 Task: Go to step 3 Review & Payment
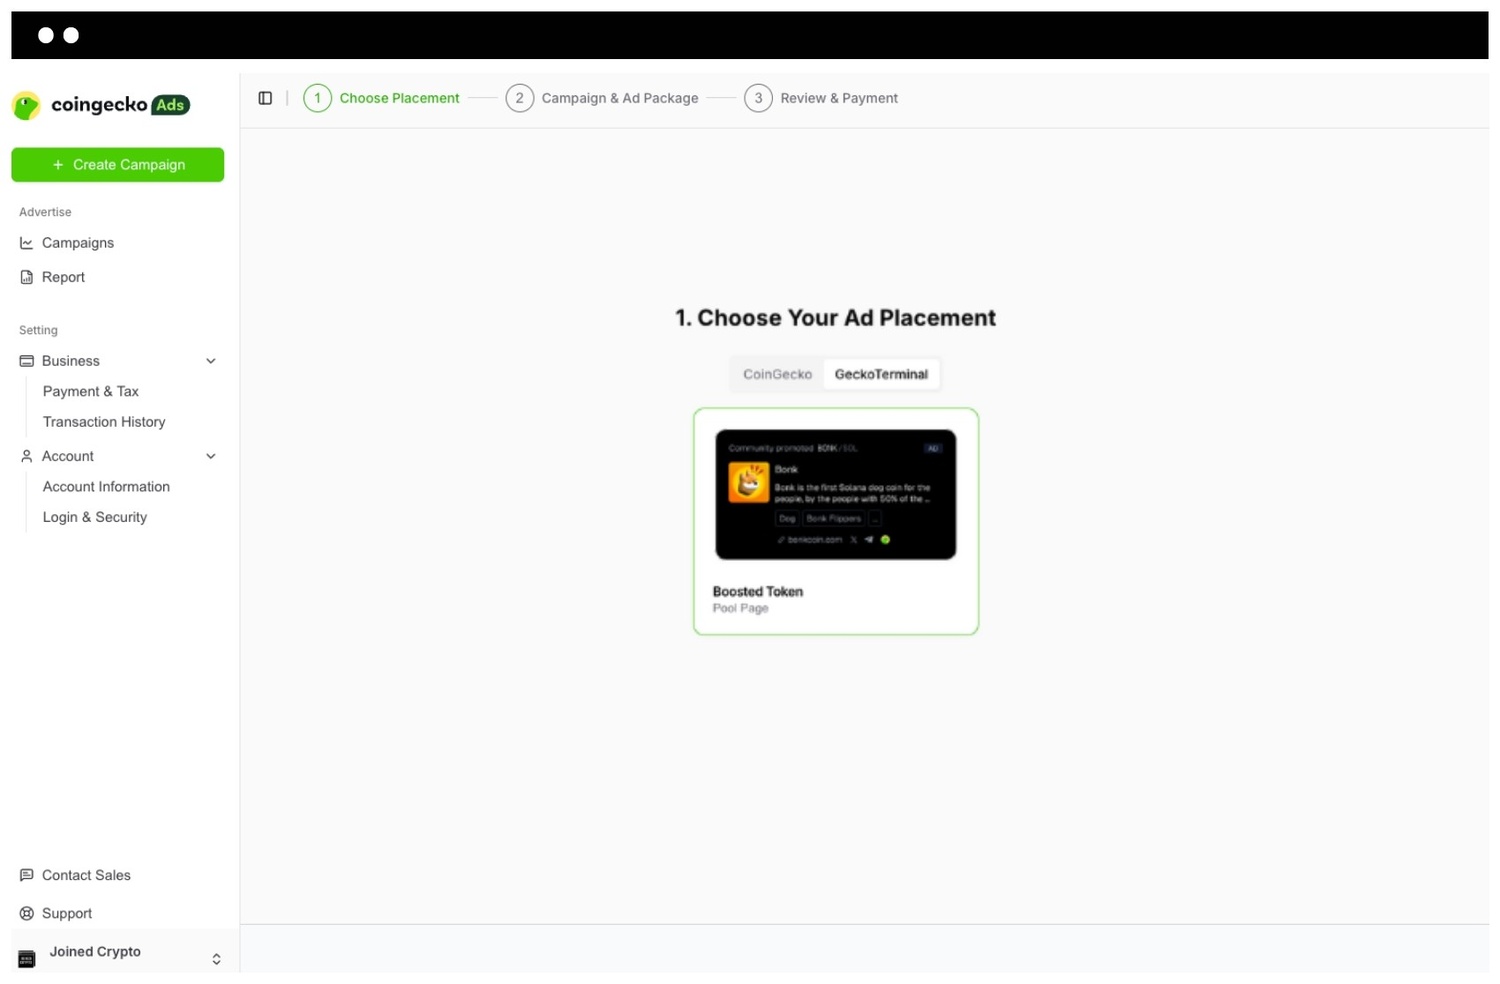tap(821, 98)
